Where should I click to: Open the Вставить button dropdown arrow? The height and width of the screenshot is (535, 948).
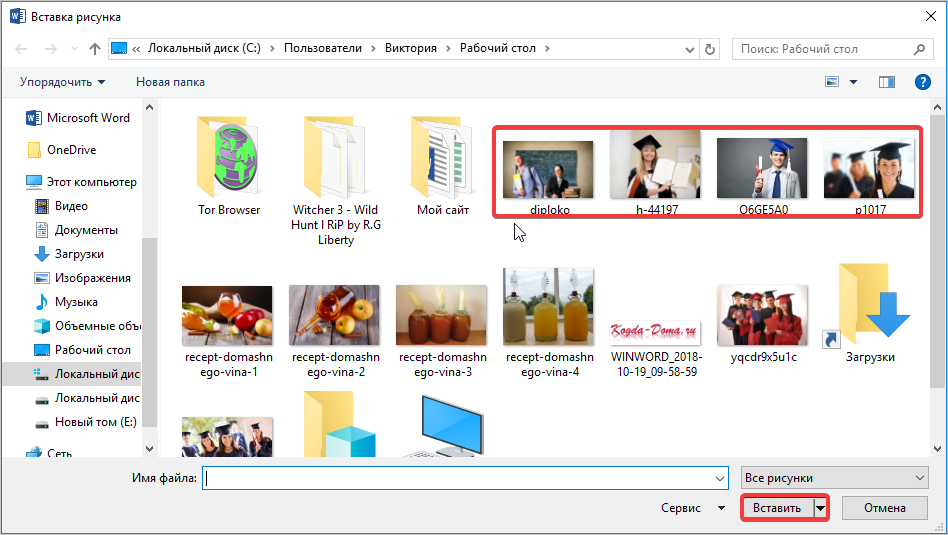coord(822,508)
